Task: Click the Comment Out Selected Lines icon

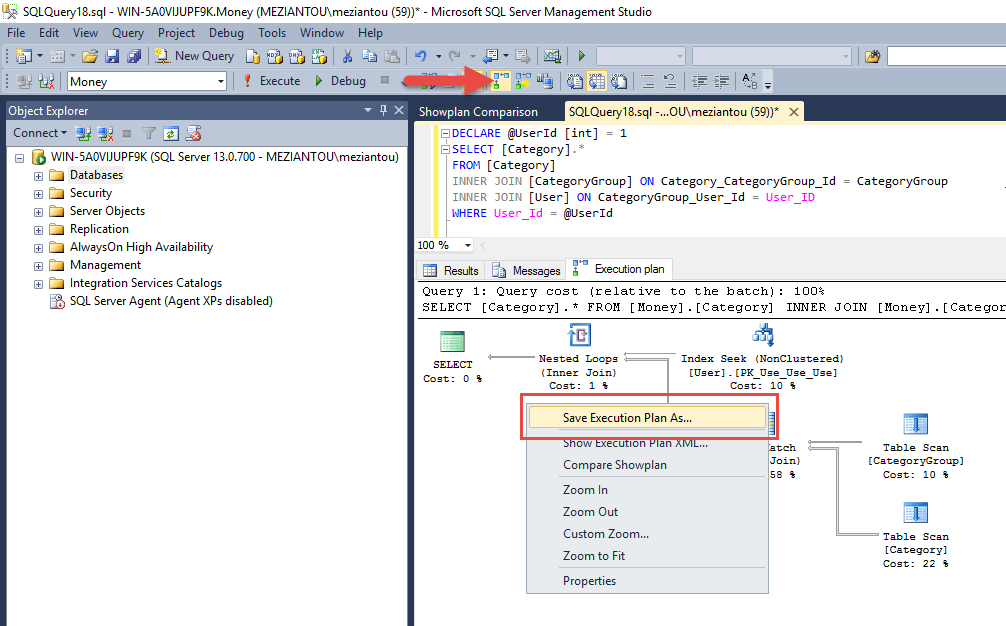Action: pos(647,80)
